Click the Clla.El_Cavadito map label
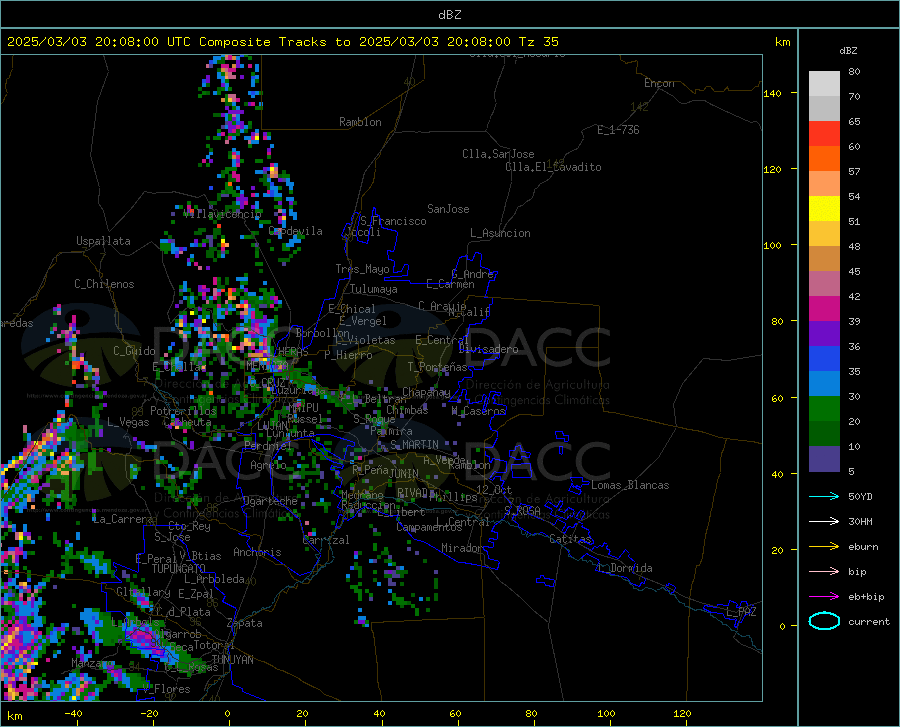 [x=553, y=167]
